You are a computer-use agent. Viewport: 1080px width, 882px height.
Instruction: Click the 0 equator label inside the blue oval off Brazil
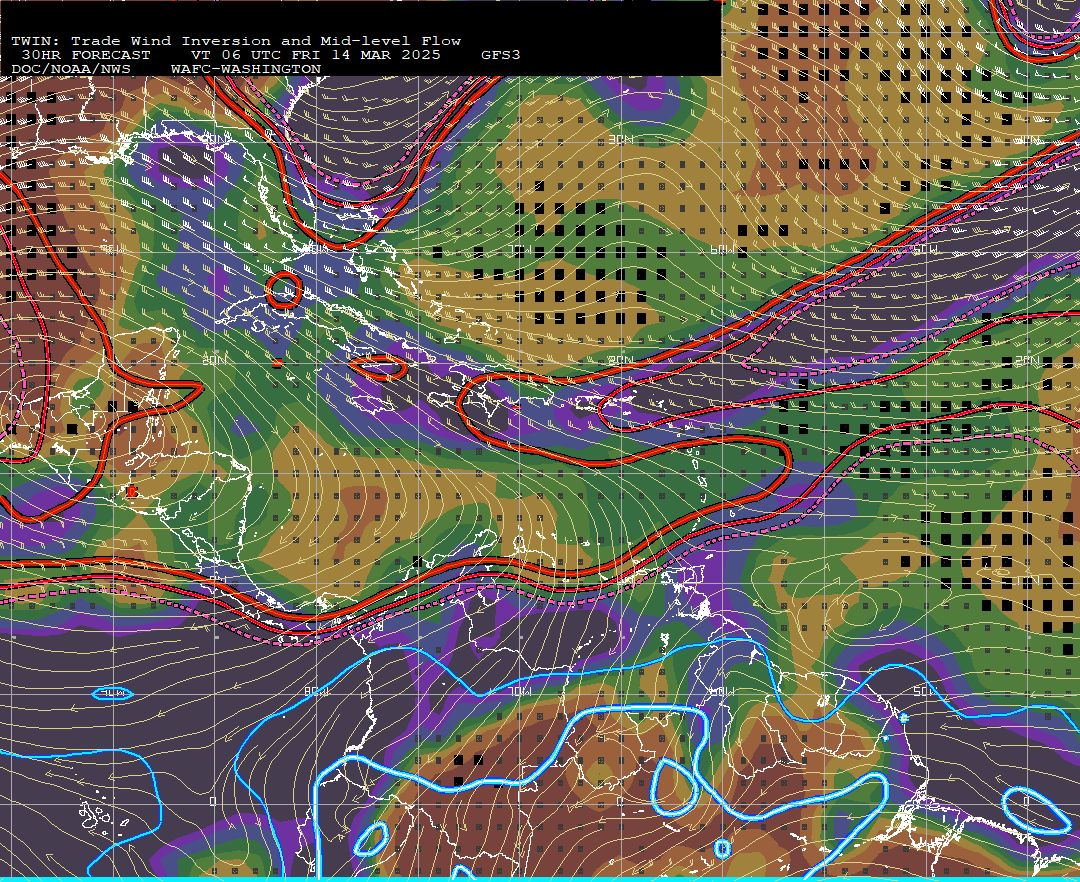[x=1026, y=801]
